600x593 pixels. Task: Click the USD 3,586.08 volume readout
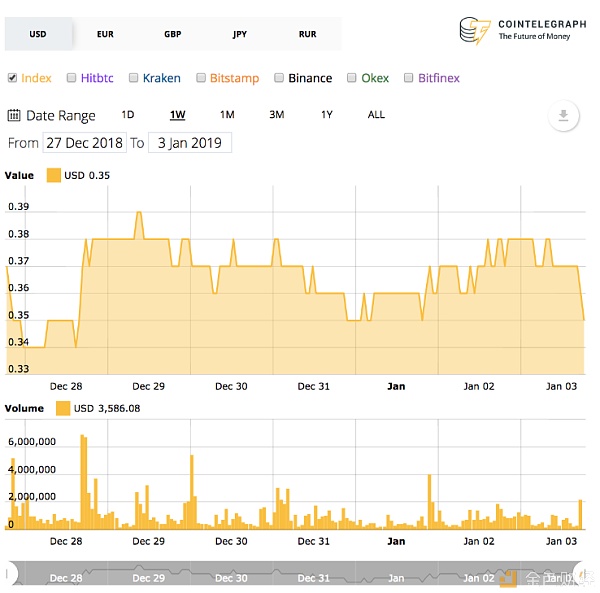pyautogui.click(x=107, y=409)
